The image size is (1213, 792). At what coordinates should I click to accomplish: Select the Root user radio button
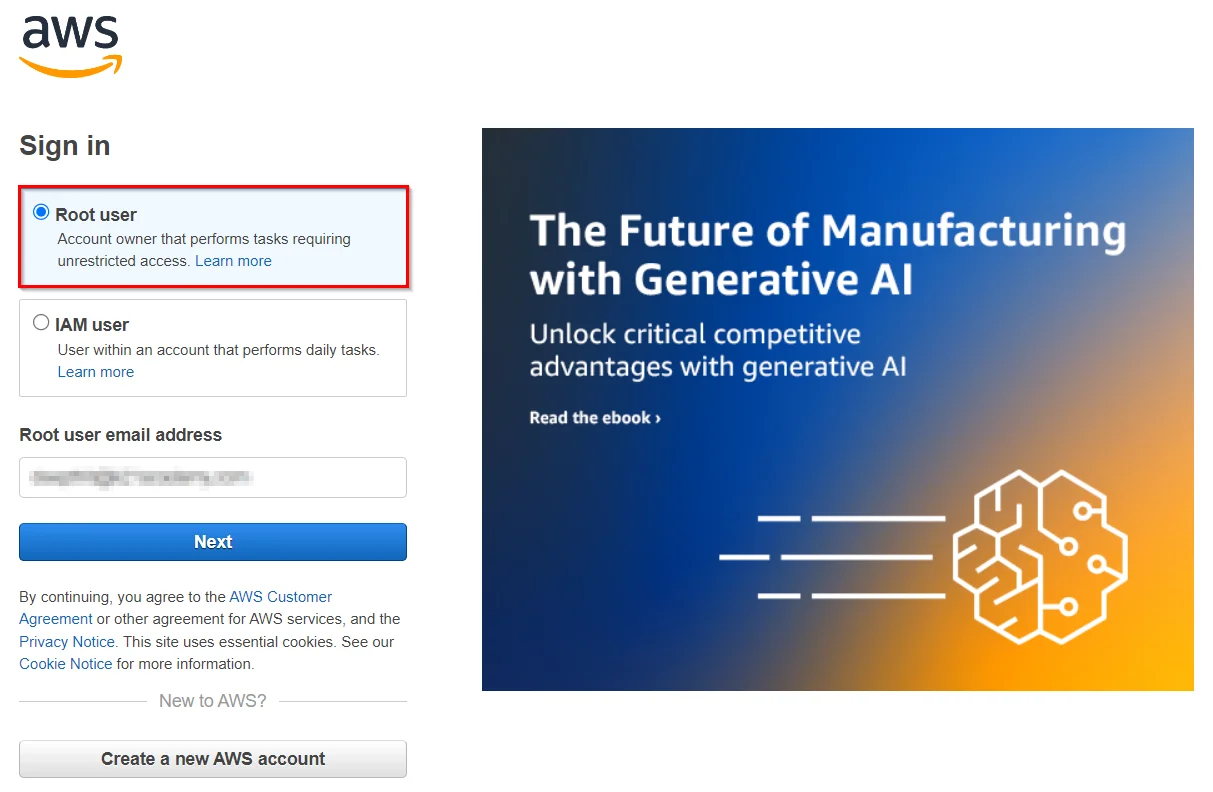point(41,212)
